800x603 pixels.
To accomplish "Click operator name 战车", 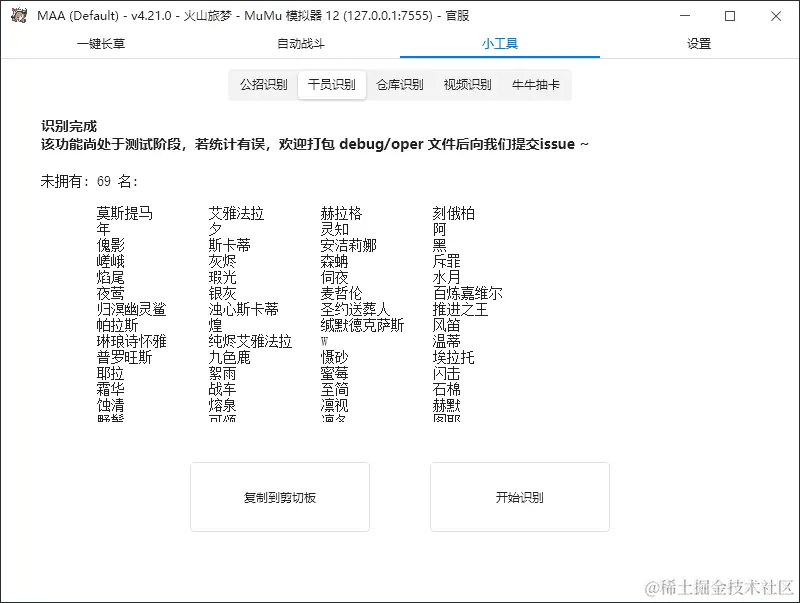I will (222, 389).
